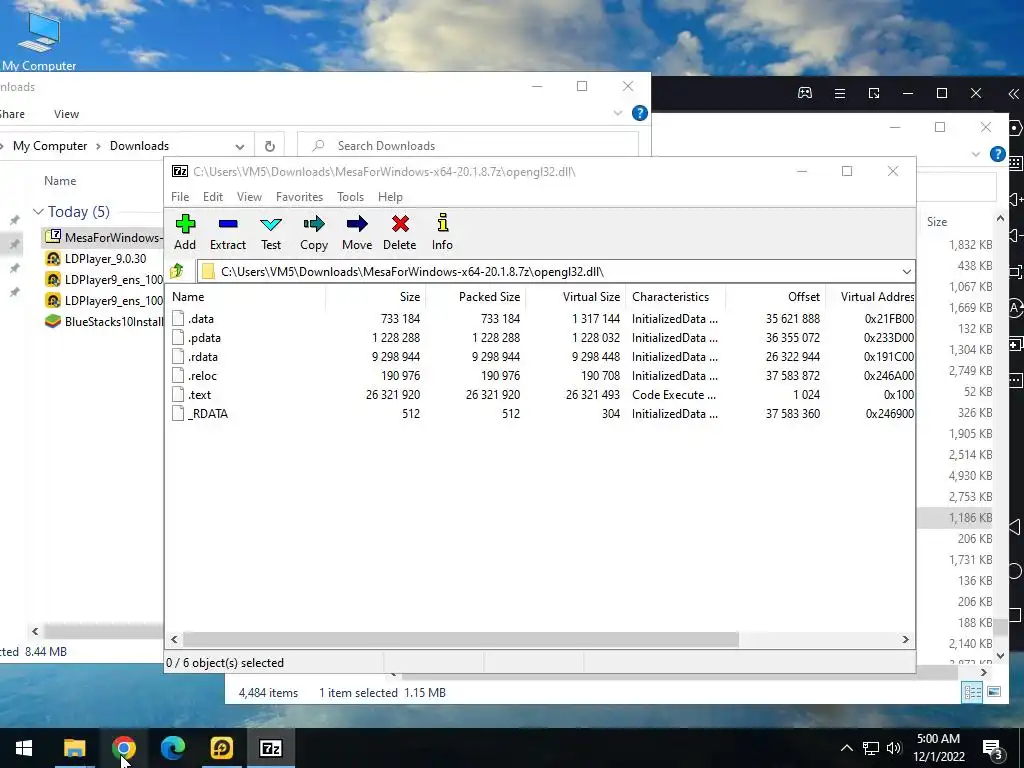Screen dimensions: 1024x768
Task: Collapse the LDPlayer side toolbar
Action: pos(1014,93)
